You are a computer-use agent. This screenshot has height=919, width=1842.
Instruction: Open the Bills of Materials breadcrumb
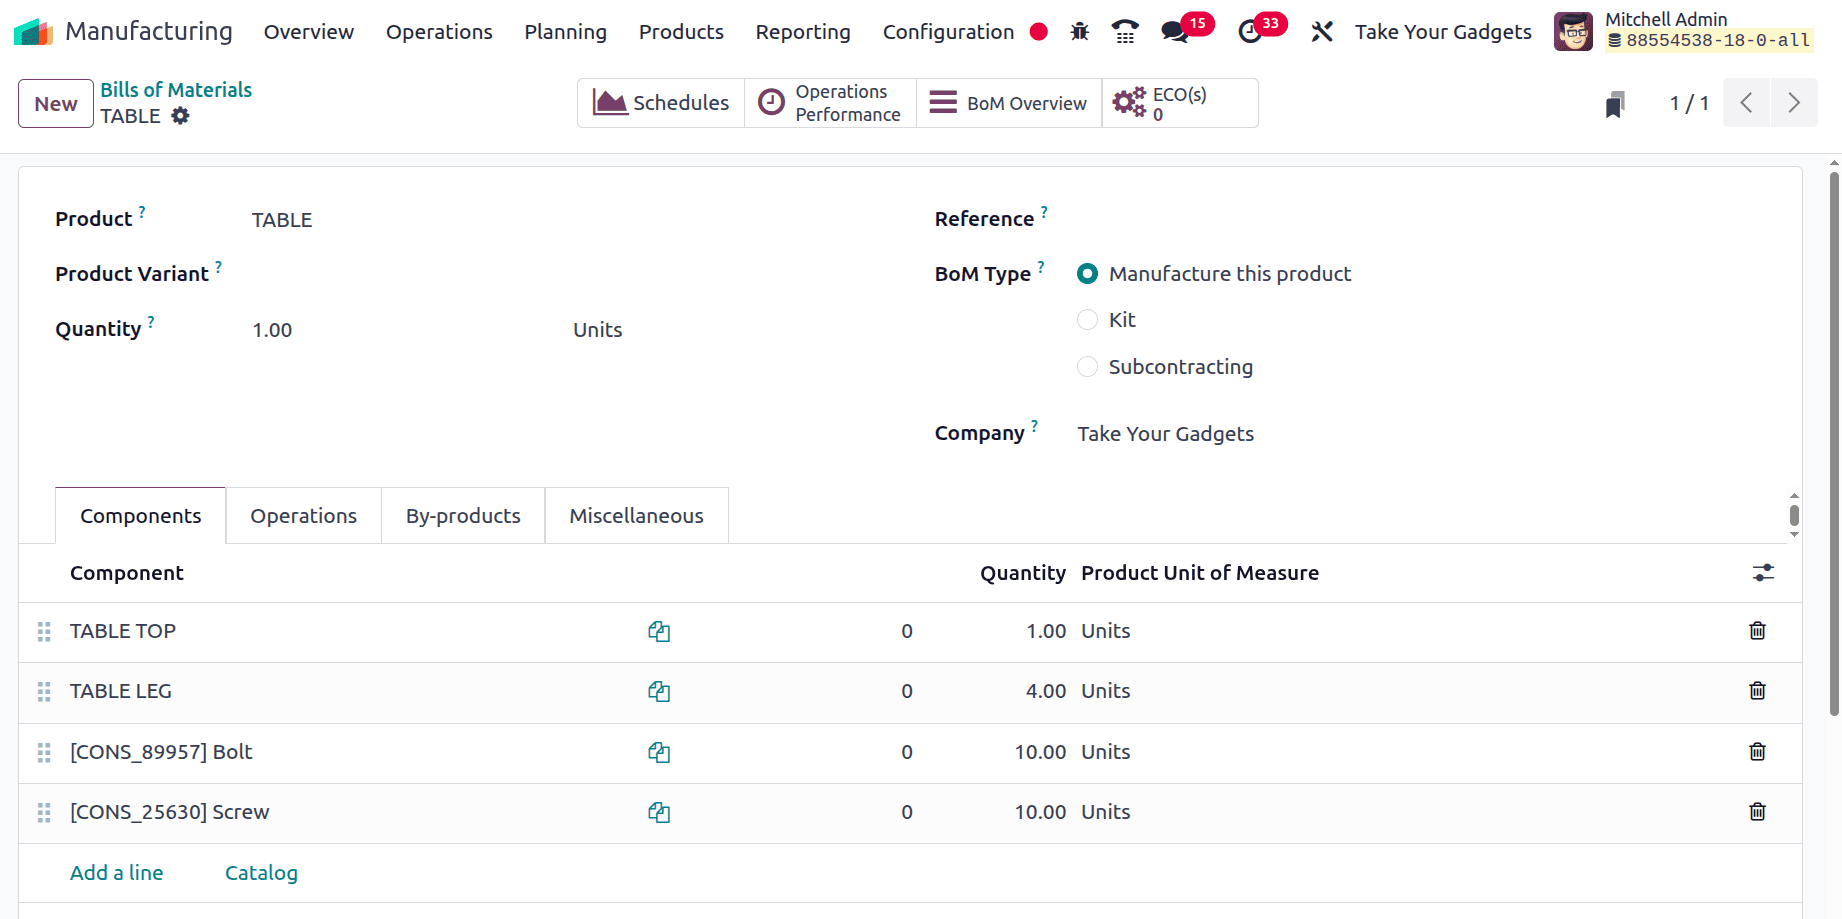click(x=176, y=90)
